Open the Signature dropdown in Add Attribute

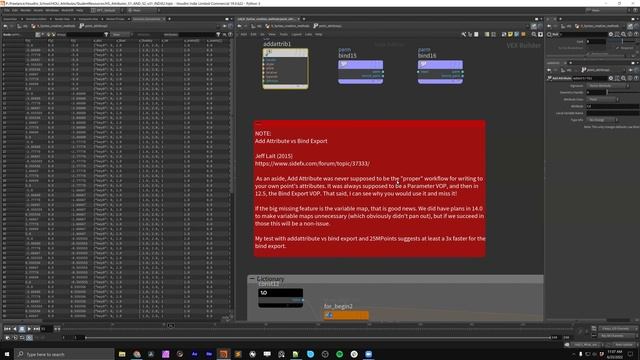point(608,86)
